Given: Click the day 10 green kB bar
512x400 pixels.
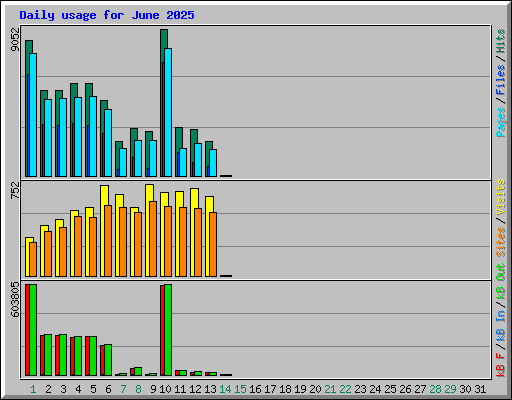Looking at the screenshot, I should click(168, 330).
